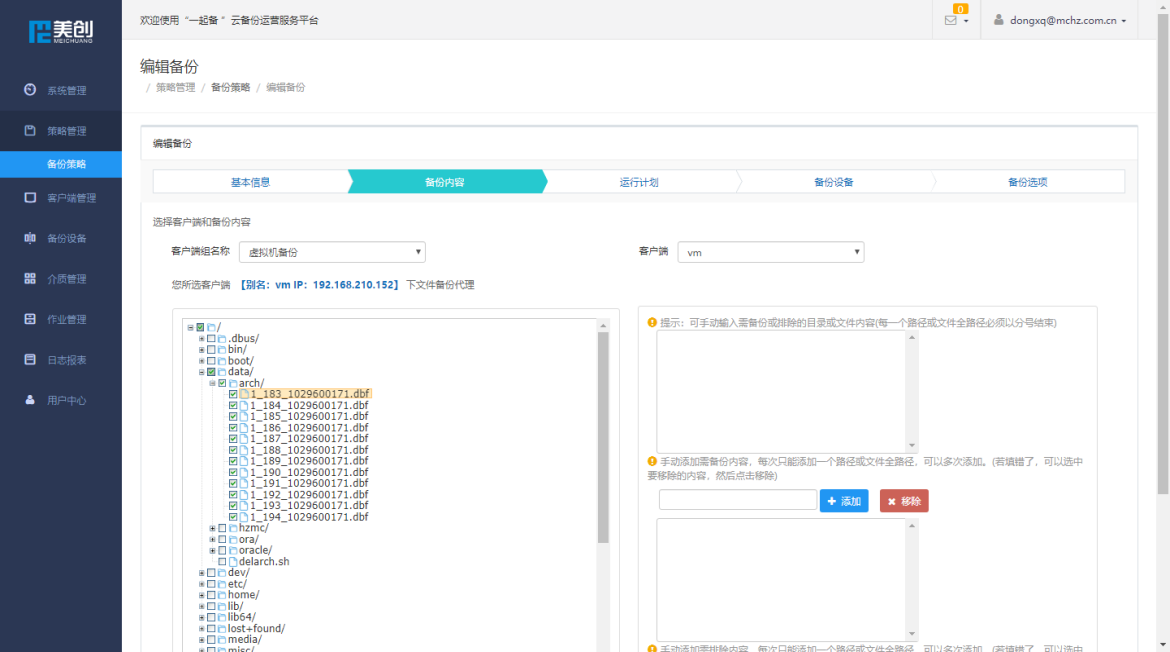Collapse the data/ tree node
Screen dimensions: 1170x652
[201, 372]
